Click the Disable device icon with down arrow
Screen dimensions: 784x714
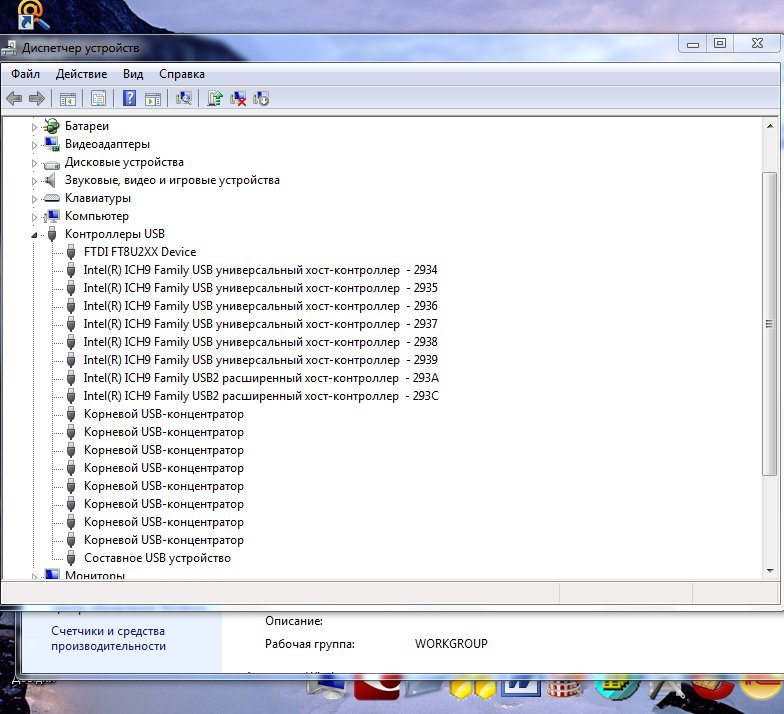point(261,98)
